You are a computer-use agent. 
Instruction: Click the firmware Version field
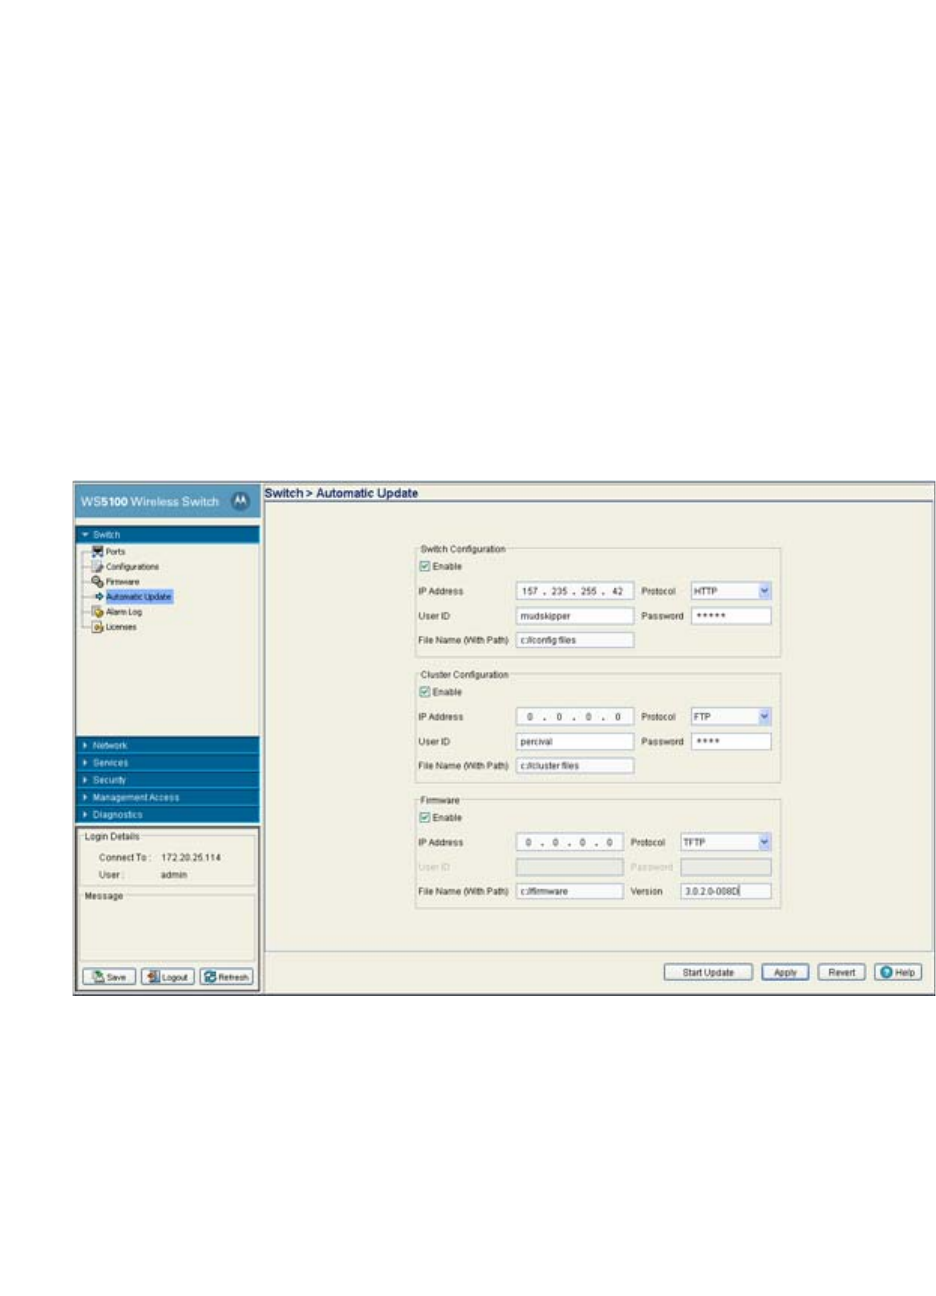(x=726, y=891)
